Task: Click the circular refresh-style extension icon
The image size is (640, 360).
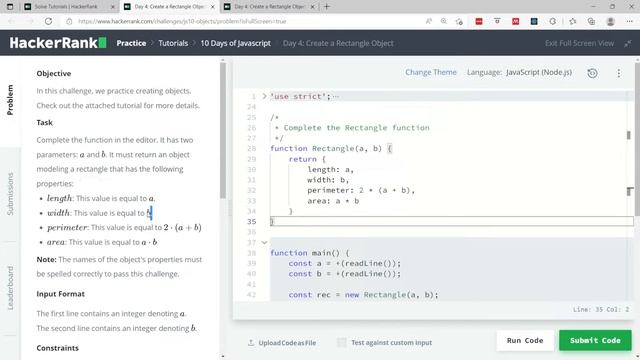Action: (x=553, y=21)
